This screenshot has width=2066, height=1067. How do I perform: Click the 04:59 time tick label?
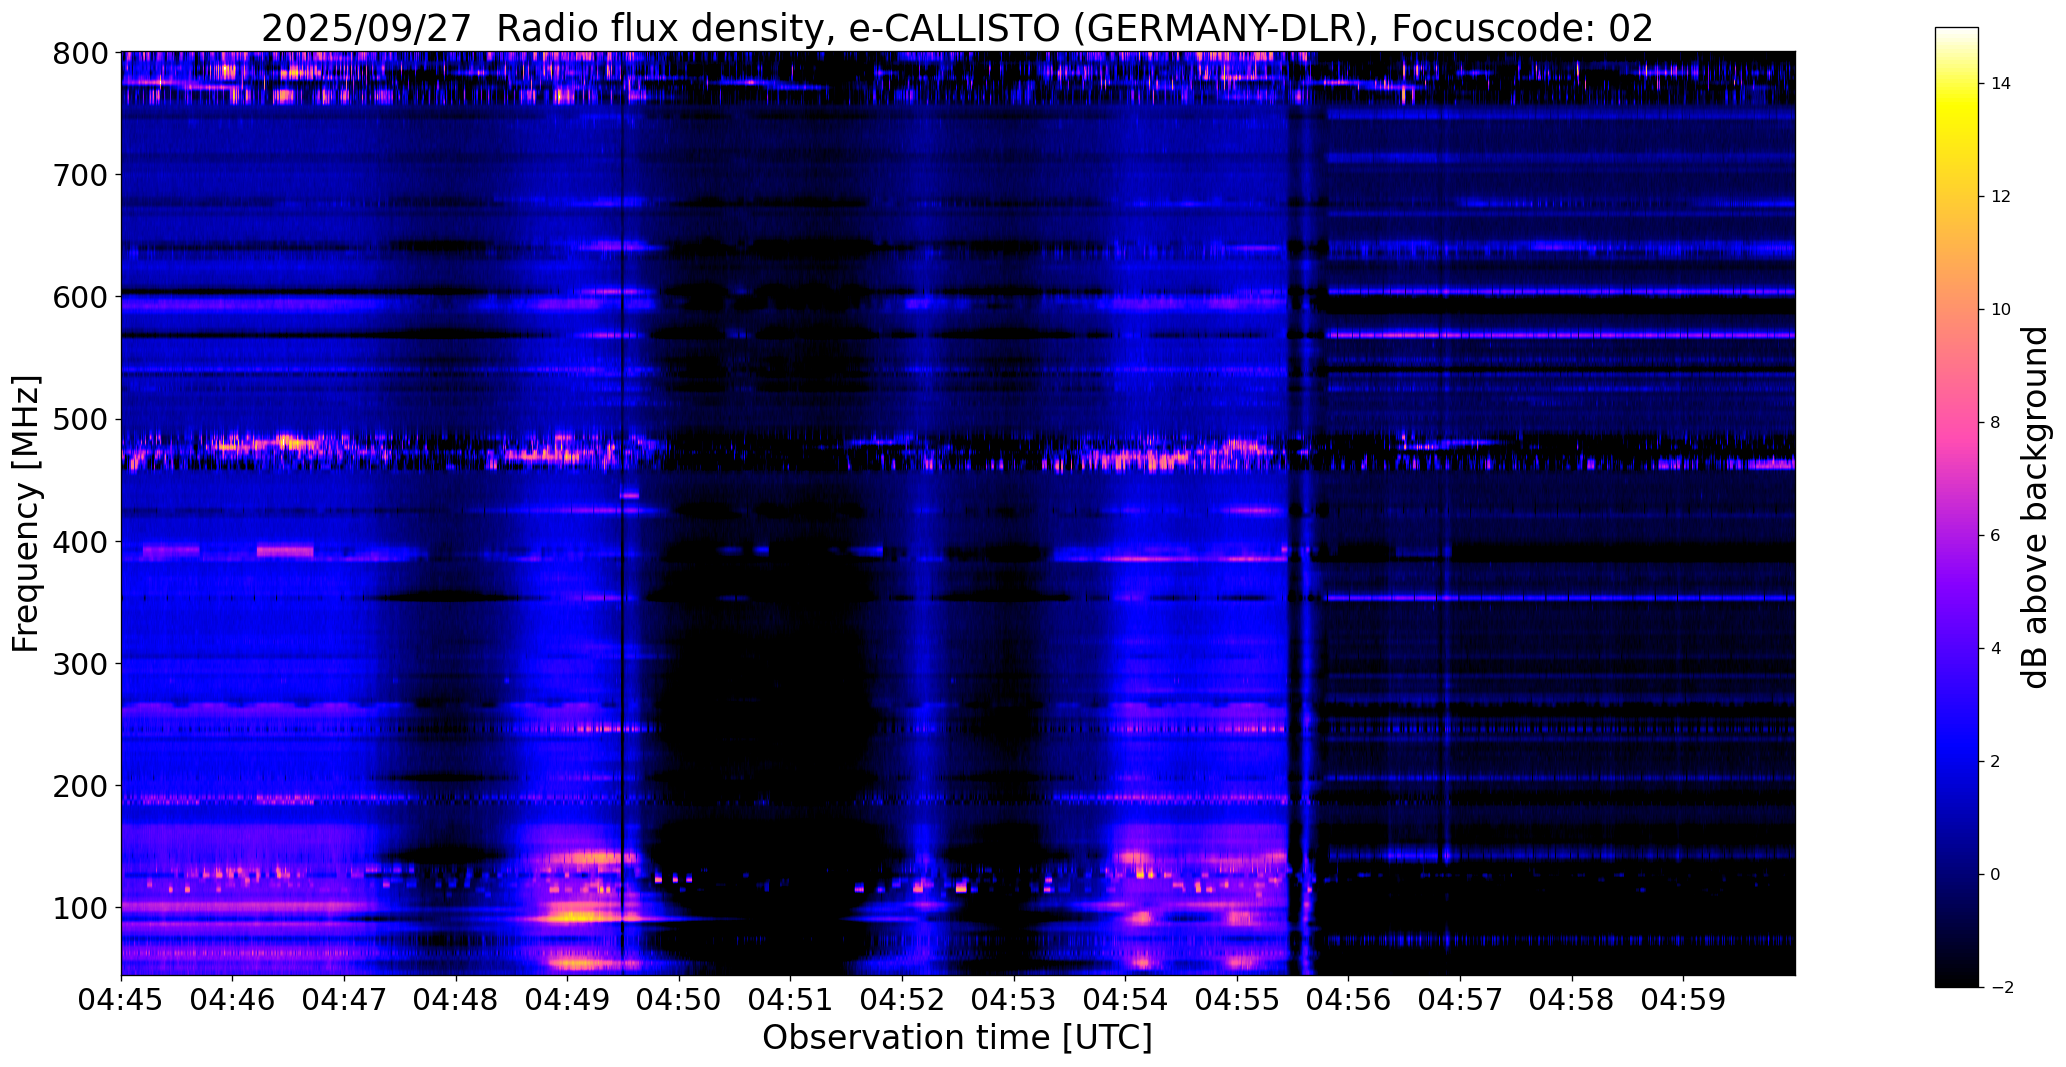tap(1684, 1001)
